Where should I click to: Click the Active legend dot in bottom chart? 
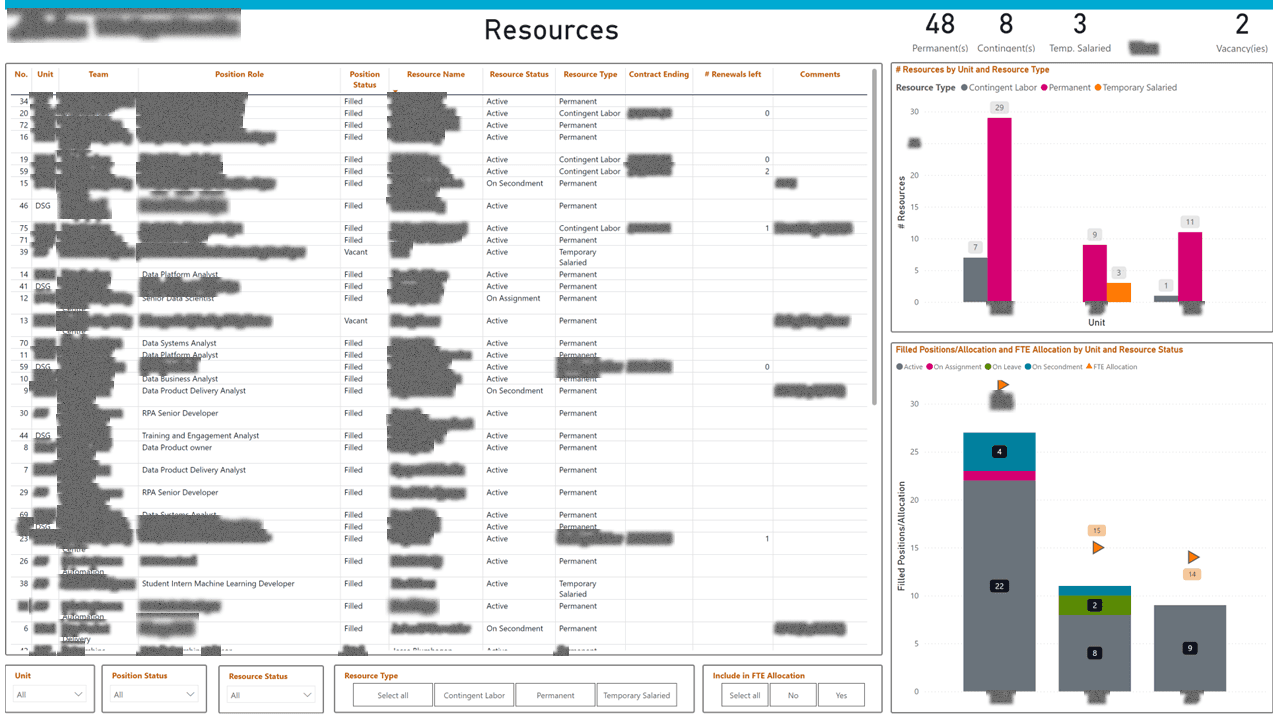[897, 367]
